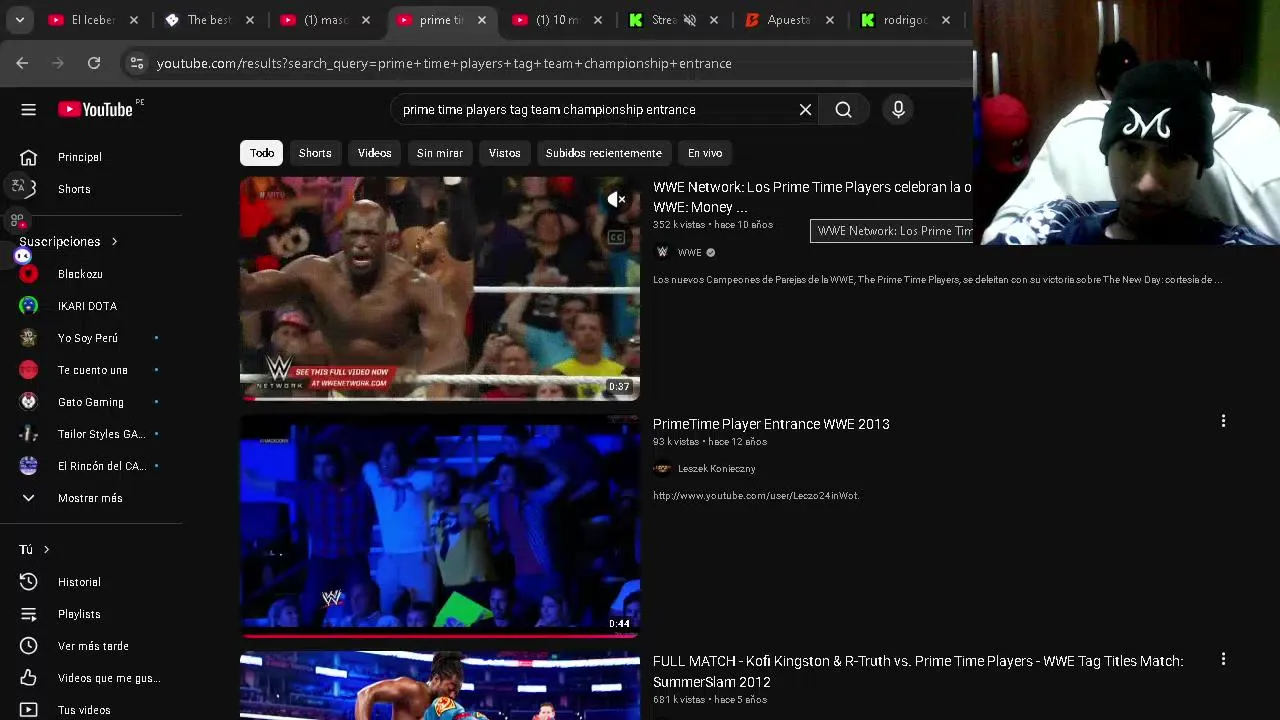
Task: Select the Videos filter chip
Action: pyautogui.click(x=375, y=153)
